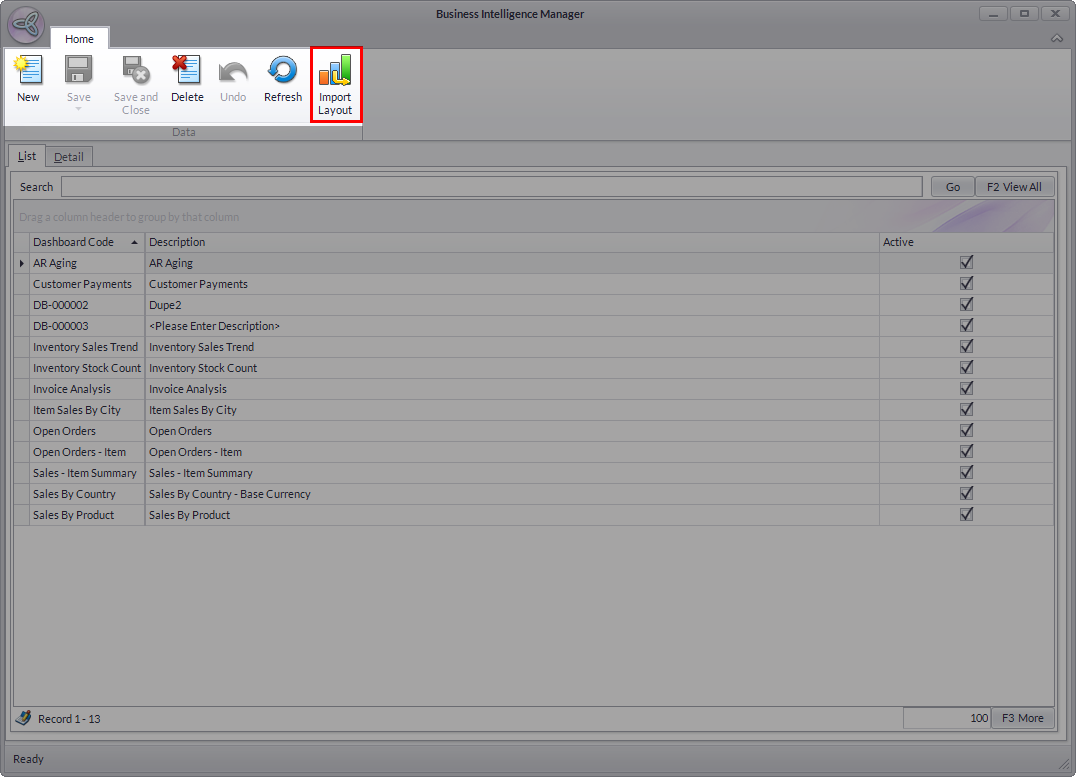1076x777 pixels.
Task: Click the record status icon at bottom left
Action: 24,718
